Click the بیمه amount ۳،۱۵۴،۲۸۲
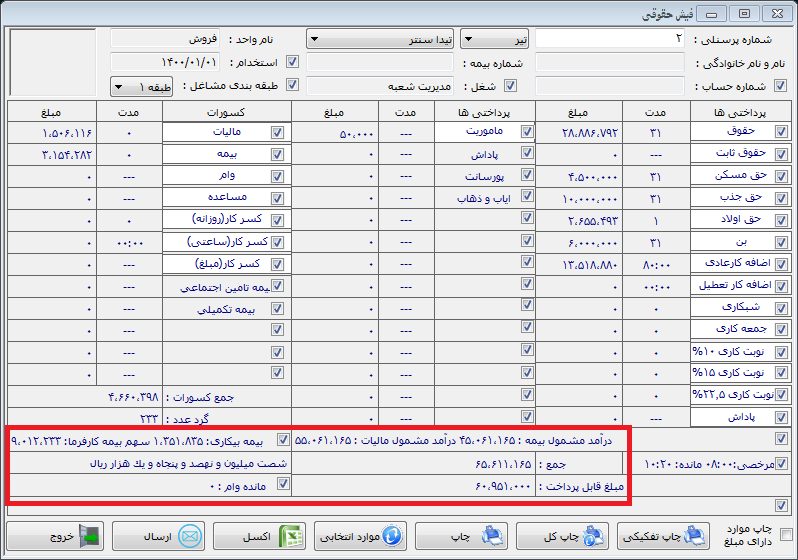The height and width of the screenshot is (560, 798). (x=67, y=155)
